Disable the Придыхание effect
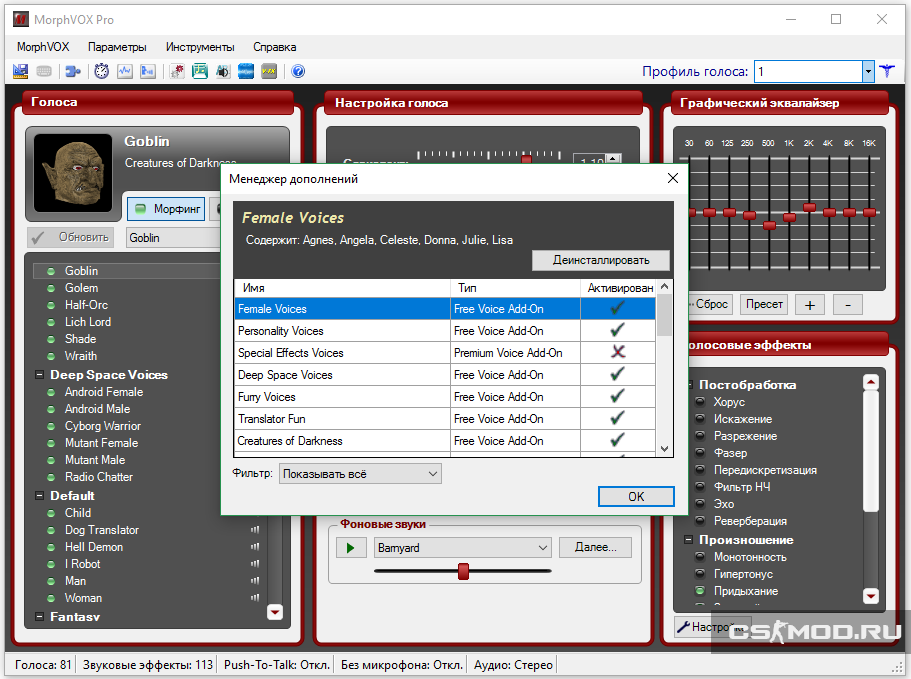911x679 pixels. pos(701,591)
